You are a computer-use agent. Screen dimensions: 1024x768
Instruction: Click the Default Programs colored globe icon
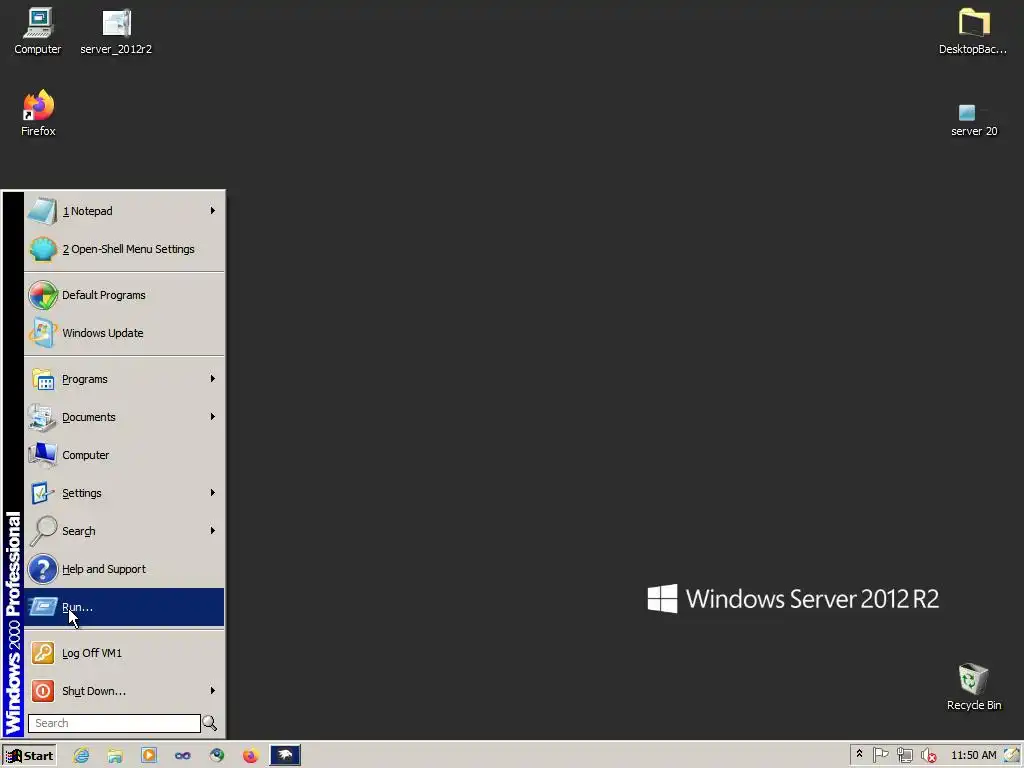click(x=42, y=295)
